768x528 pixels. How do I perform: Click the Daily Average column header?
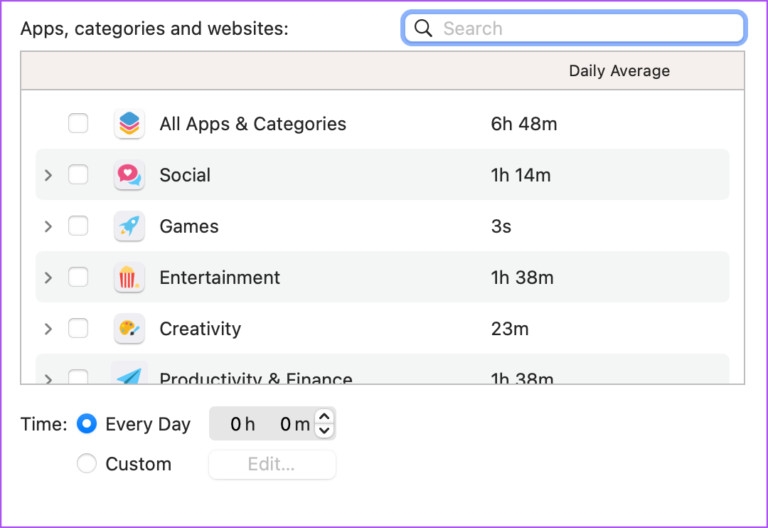[x=619, y=71]
